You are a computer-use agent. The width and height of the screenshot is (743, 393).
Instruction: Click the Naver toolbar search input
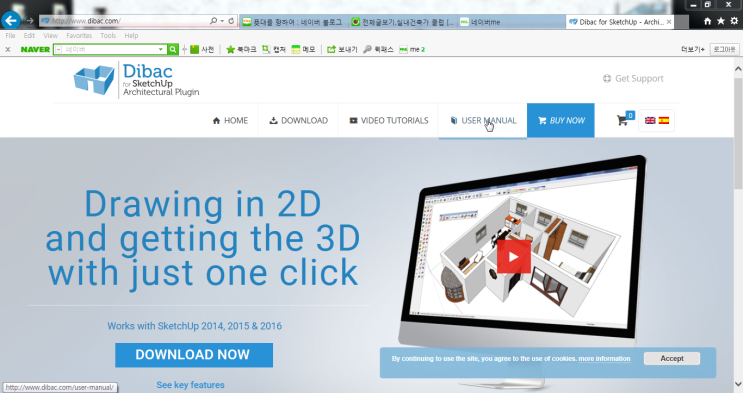(110, 49)
